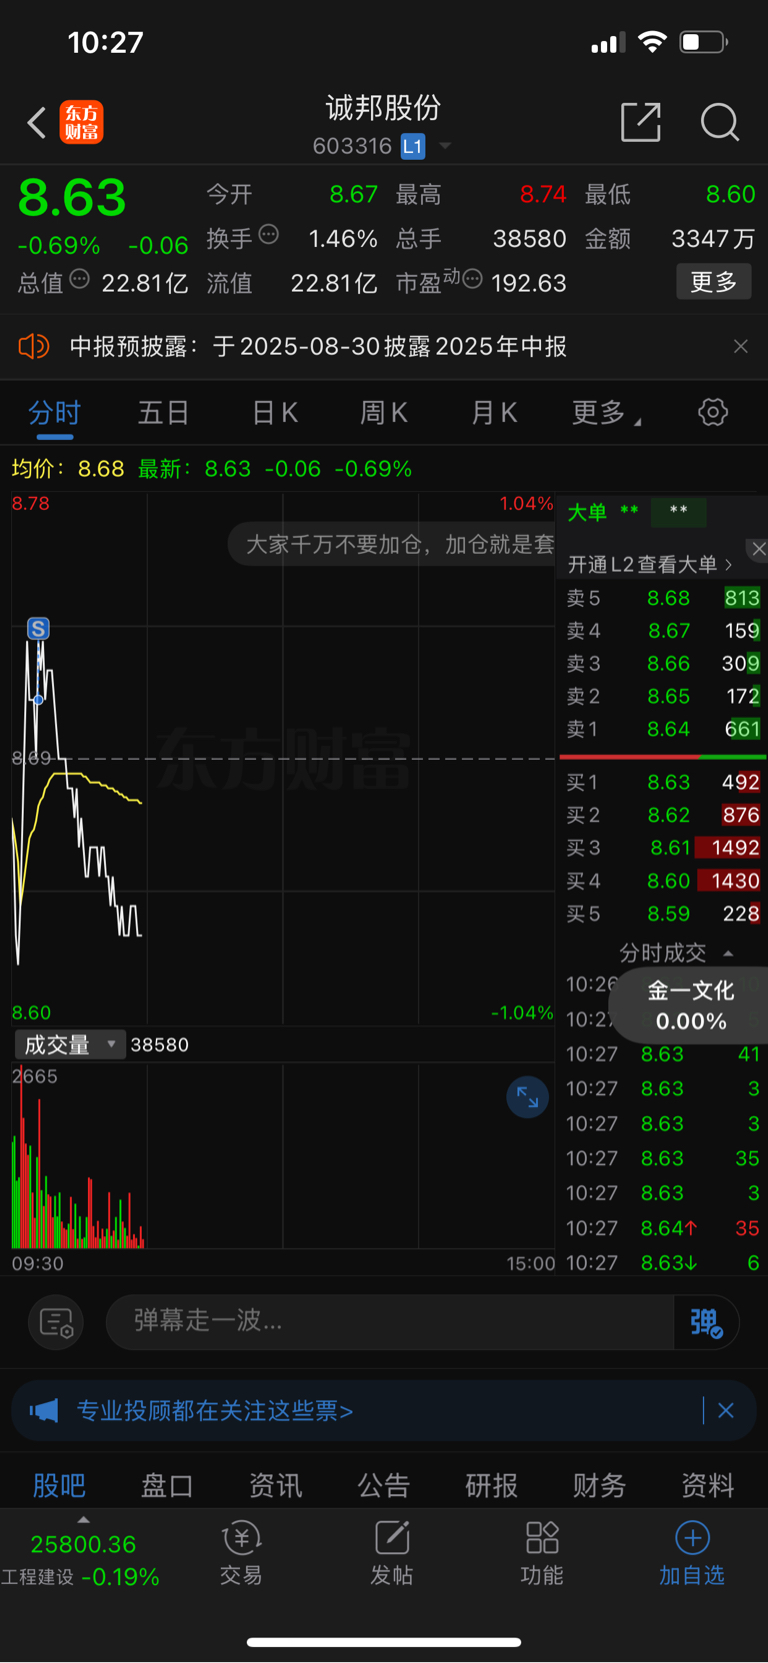Tap the 市盈 info icon
The height and width of the screenshot is (1663, 768).
pos(472,279)
